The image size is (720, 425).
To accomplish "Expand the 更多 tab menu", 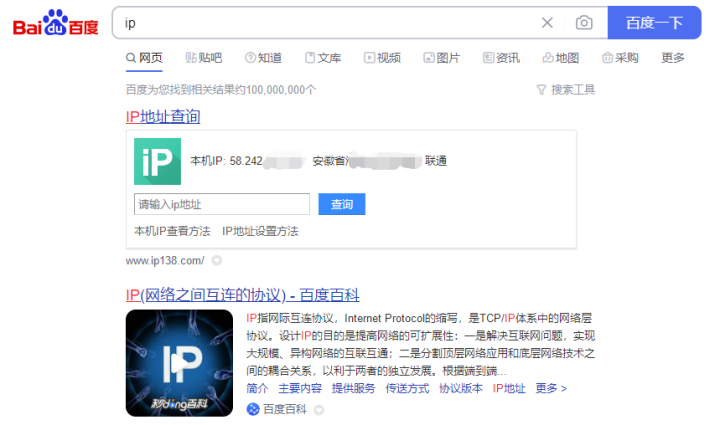I will click(673, 58).
